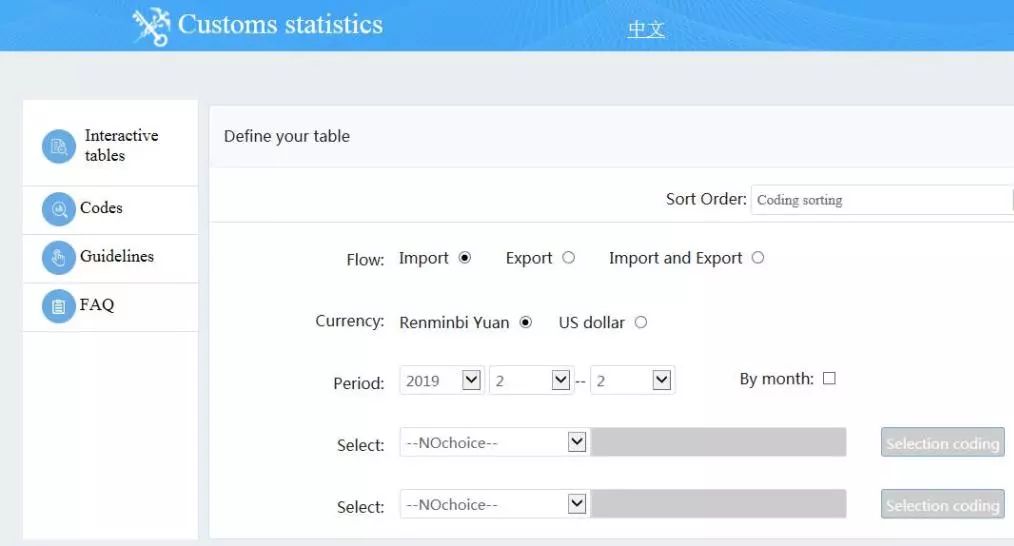This screenshot has width=1014, height=546.
Task: Click the Customs statistics logo icon
Action: click(151, 26)
